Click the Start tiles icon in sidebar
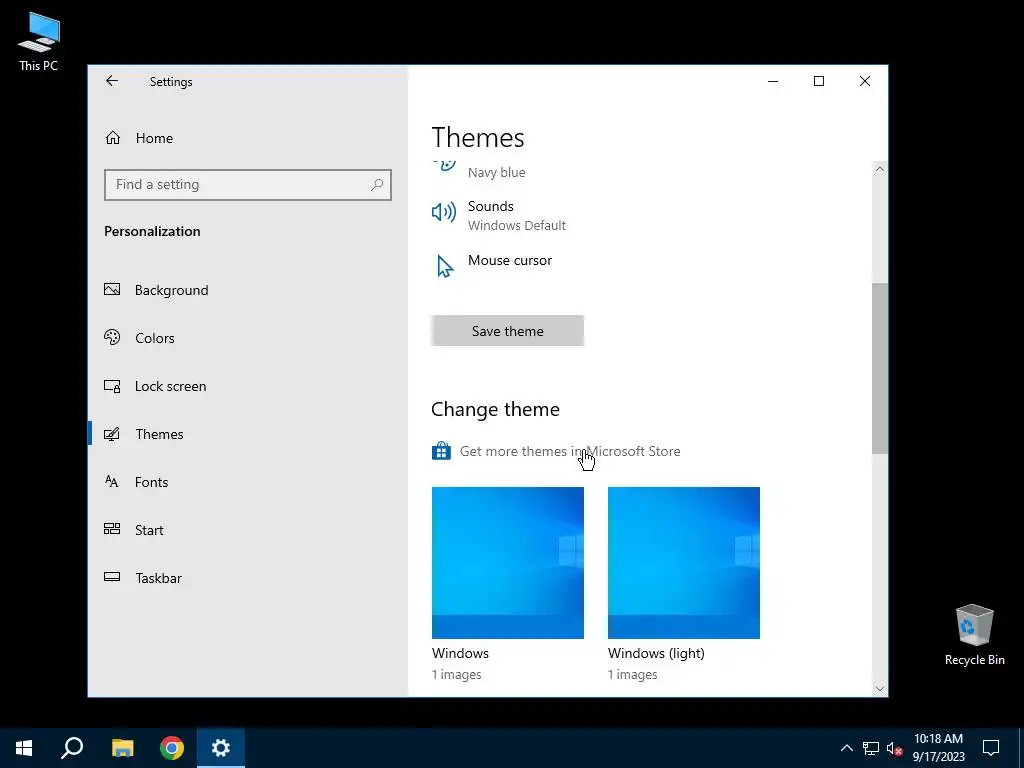Screen dimensions: 1024x768 (x=112, y=530)
